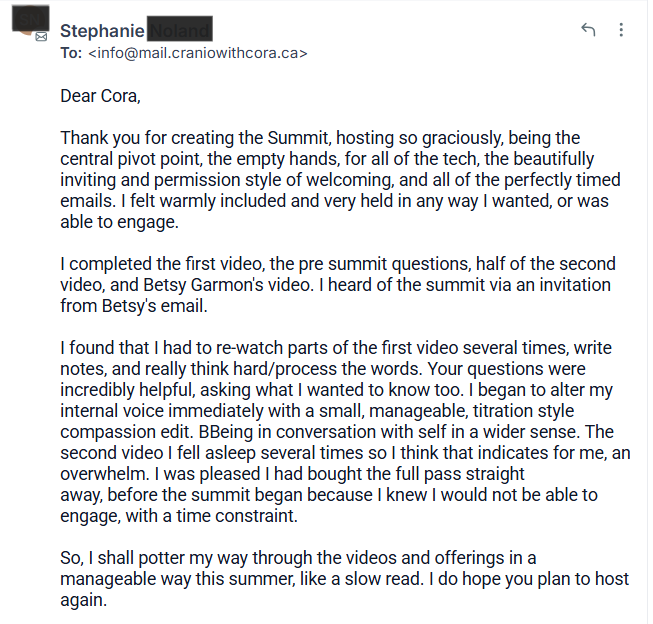The image size is (653, 624).
Task: Click the redacted surname block in header
Action: pyautogui.click(x=179, y=31)
